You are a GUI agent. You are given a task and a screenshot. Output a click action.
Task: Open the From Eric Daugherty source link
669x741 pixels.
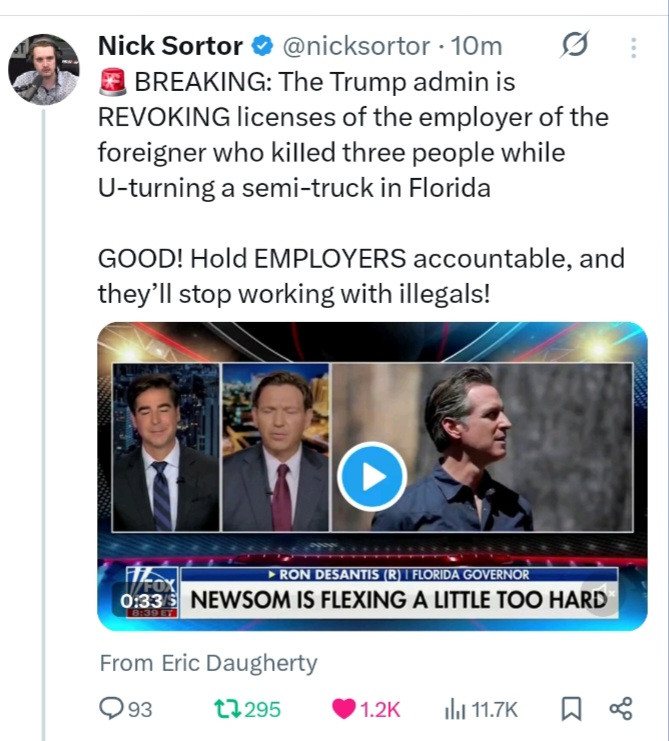coord(208,663)
